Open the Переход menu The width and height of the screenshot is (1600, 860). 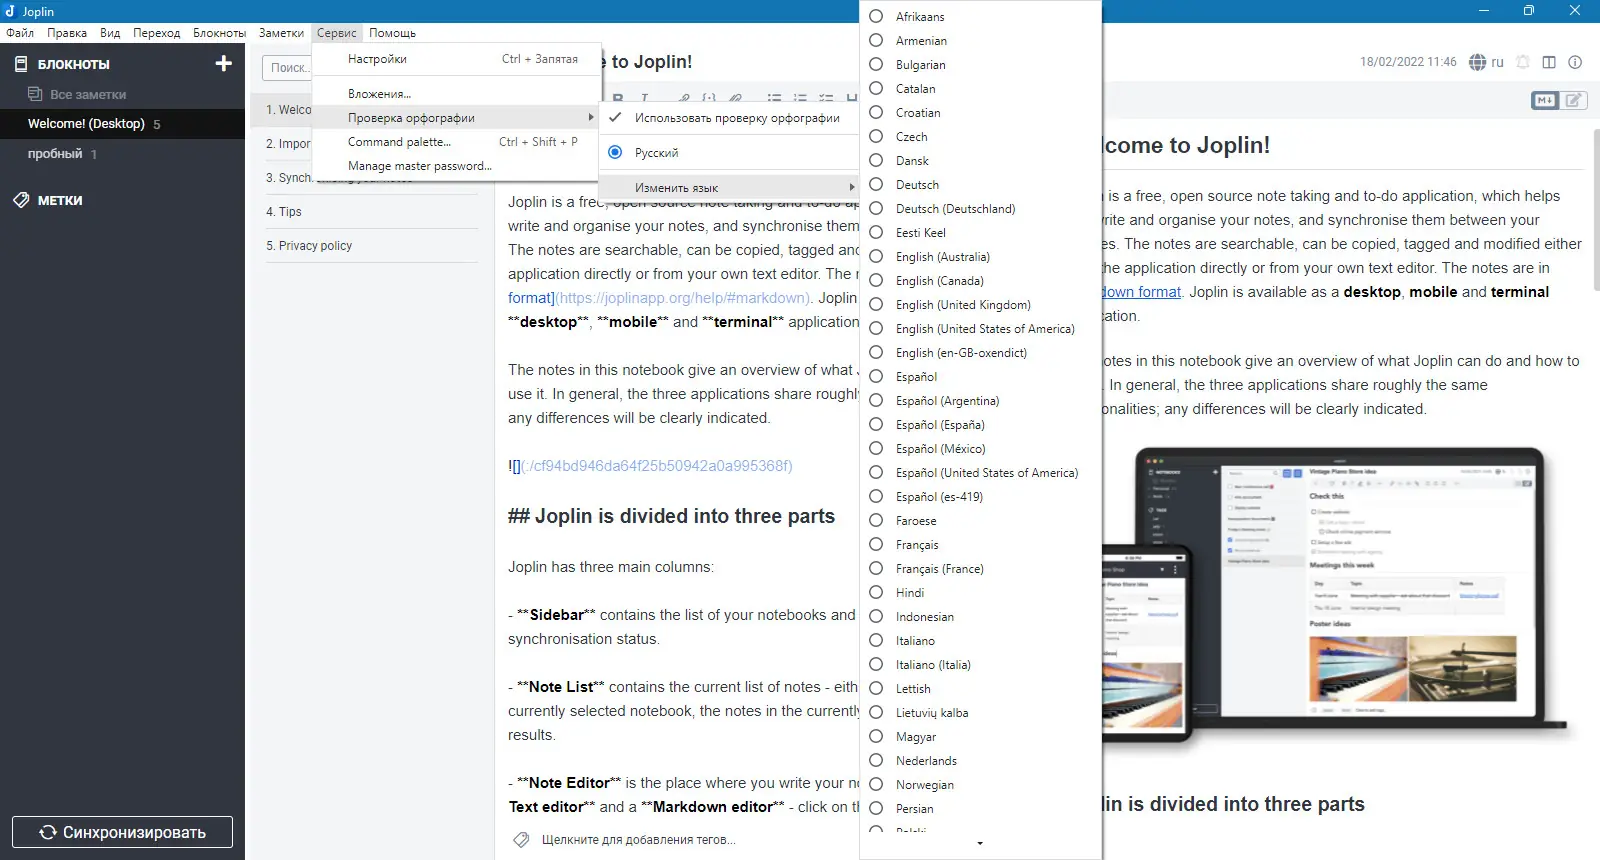point(157,33)
